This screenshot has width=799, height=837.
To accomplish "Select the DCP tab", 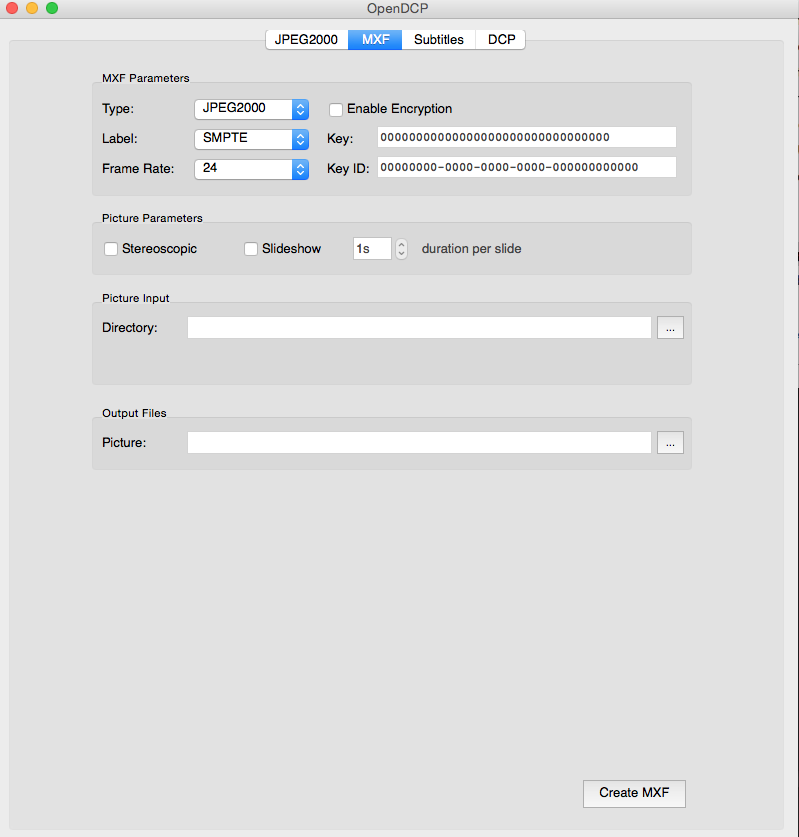I will pos(501,40).
